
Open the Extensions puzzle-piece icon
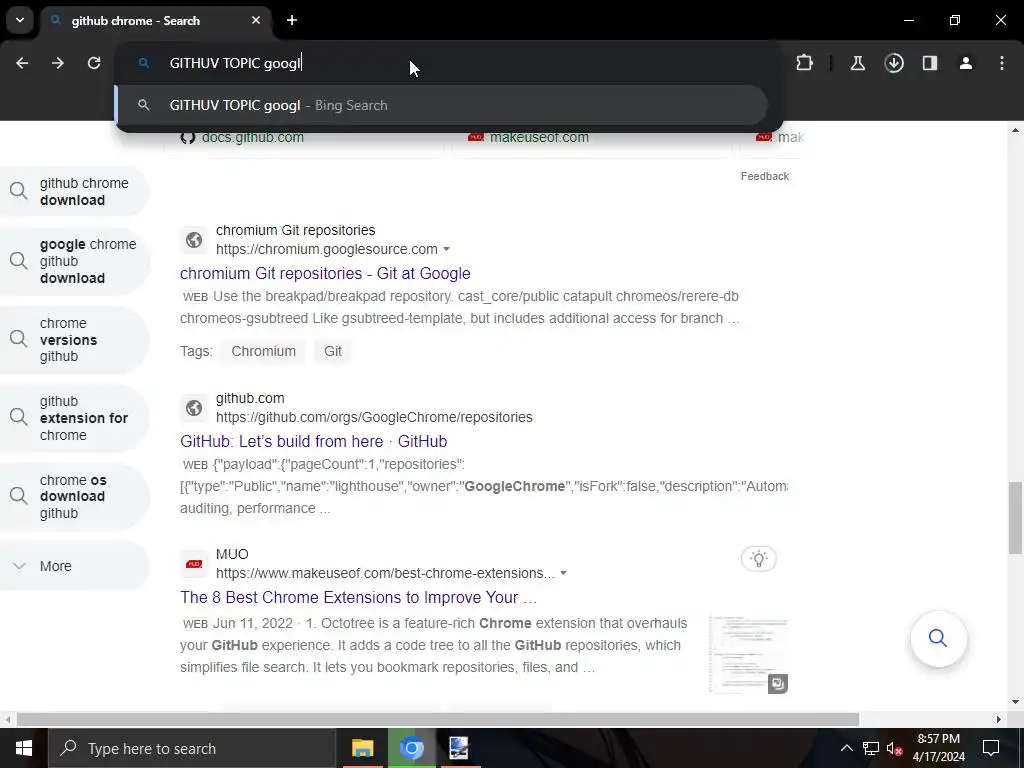[x=805, y=63]
